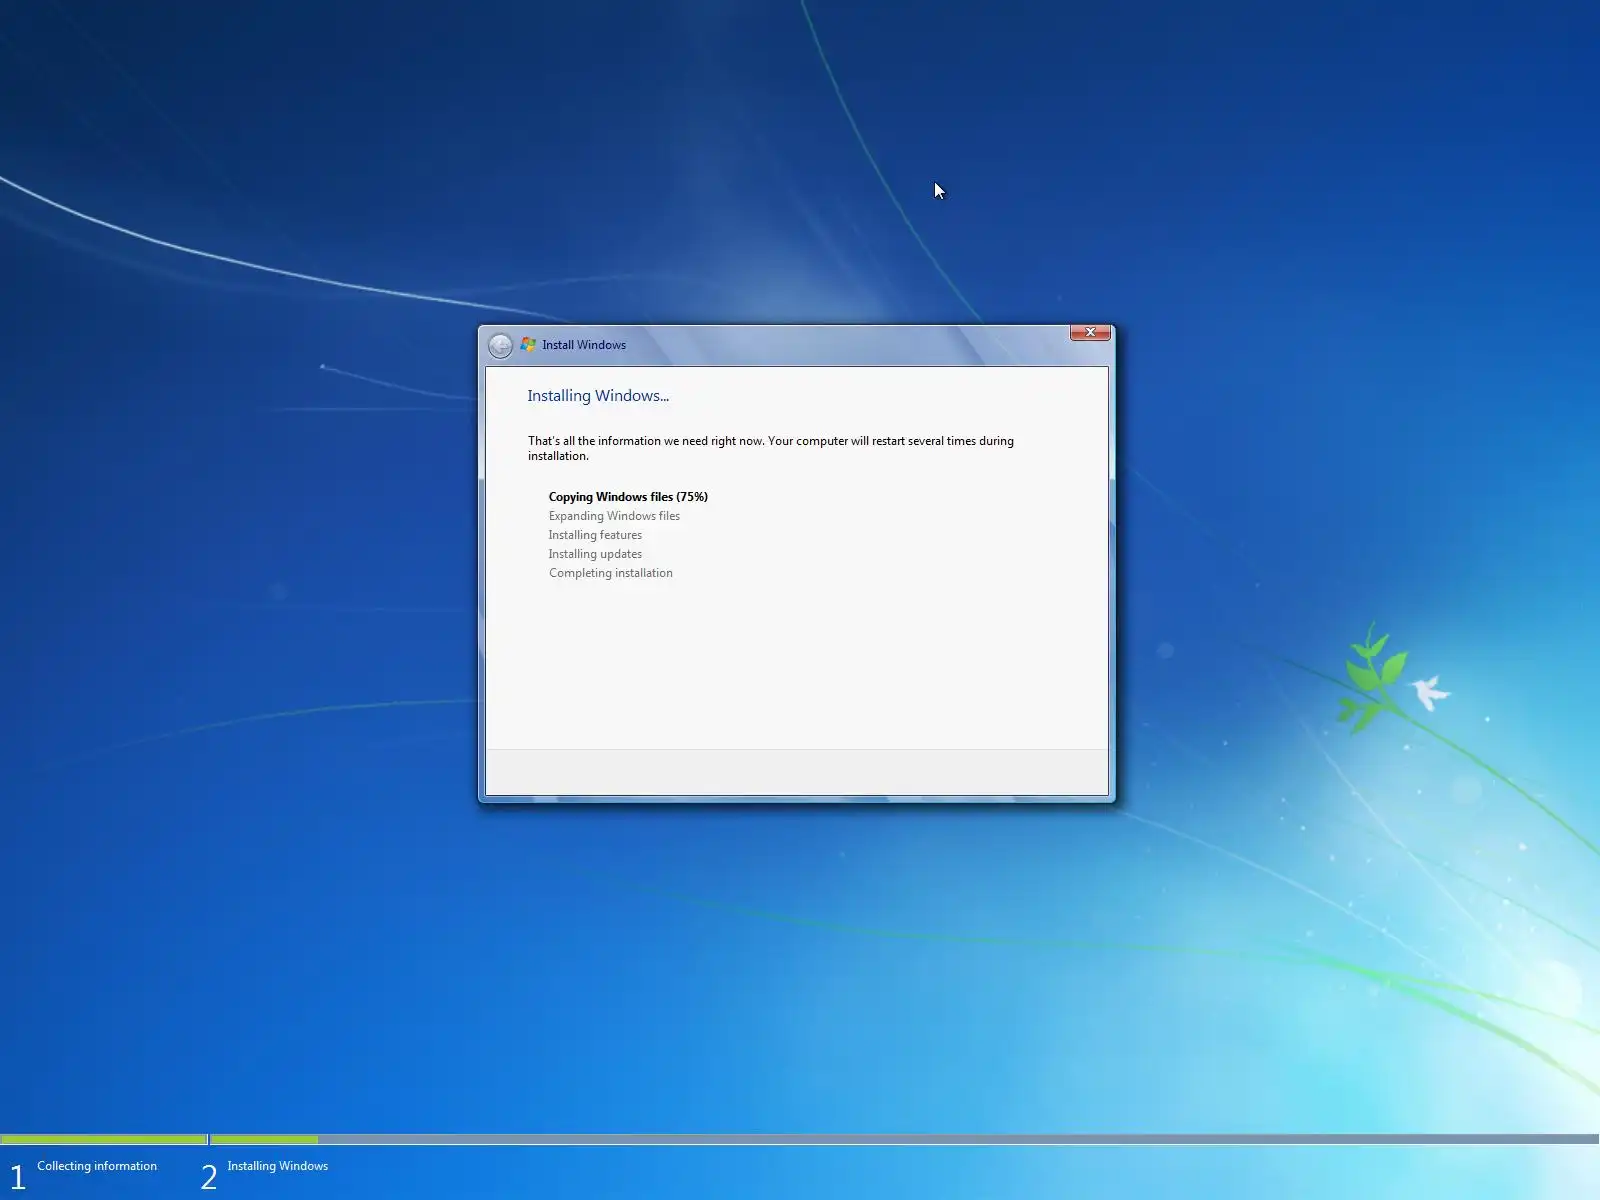
Task: Click 'Expanding Windows files' step
Action: pyautogui.click(x=614, y=516)
